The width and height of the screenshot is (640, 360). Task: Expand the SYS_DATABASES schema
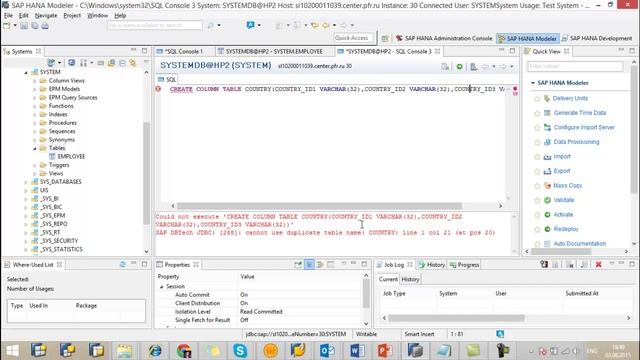pyautogui.click(x=26, y=182)
